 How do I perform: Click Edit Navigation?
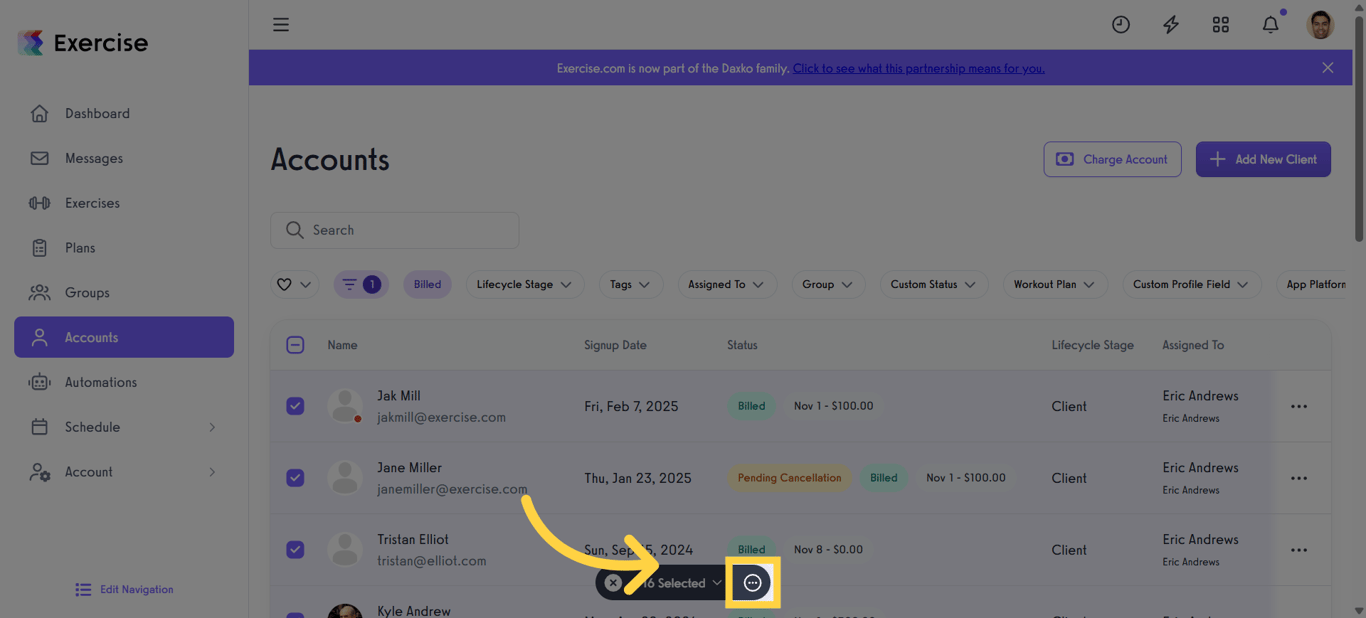point(124,590)
